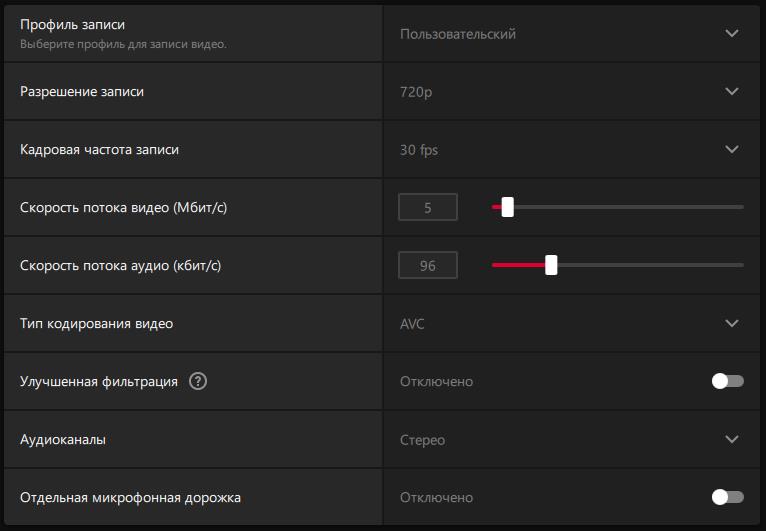Click chevron arrow next to Пользовательский
Screen dimensions: 766x531
[732, 33]
